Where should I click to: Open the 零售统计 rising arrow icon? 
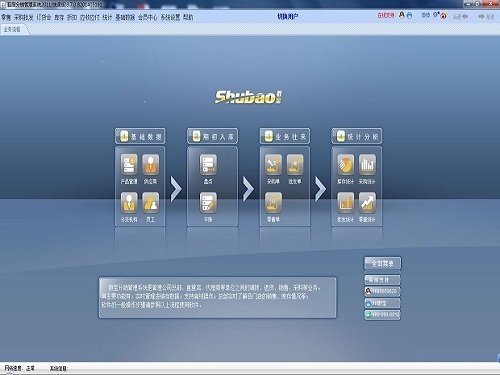click(367, 203)
